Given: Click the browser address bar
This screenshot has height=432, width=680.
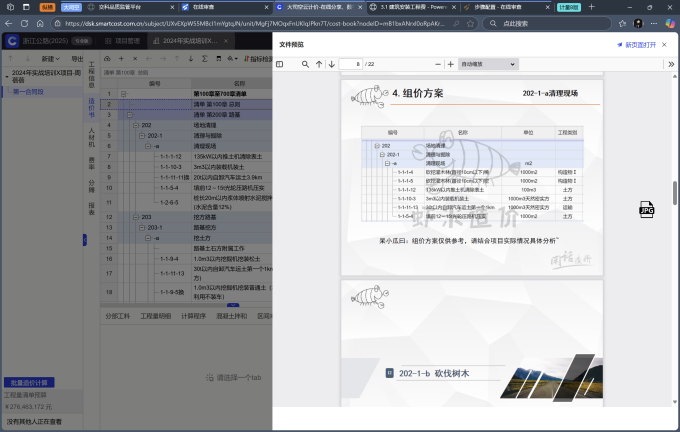Looking at the screenshot, I should click(x=300, y=21).
